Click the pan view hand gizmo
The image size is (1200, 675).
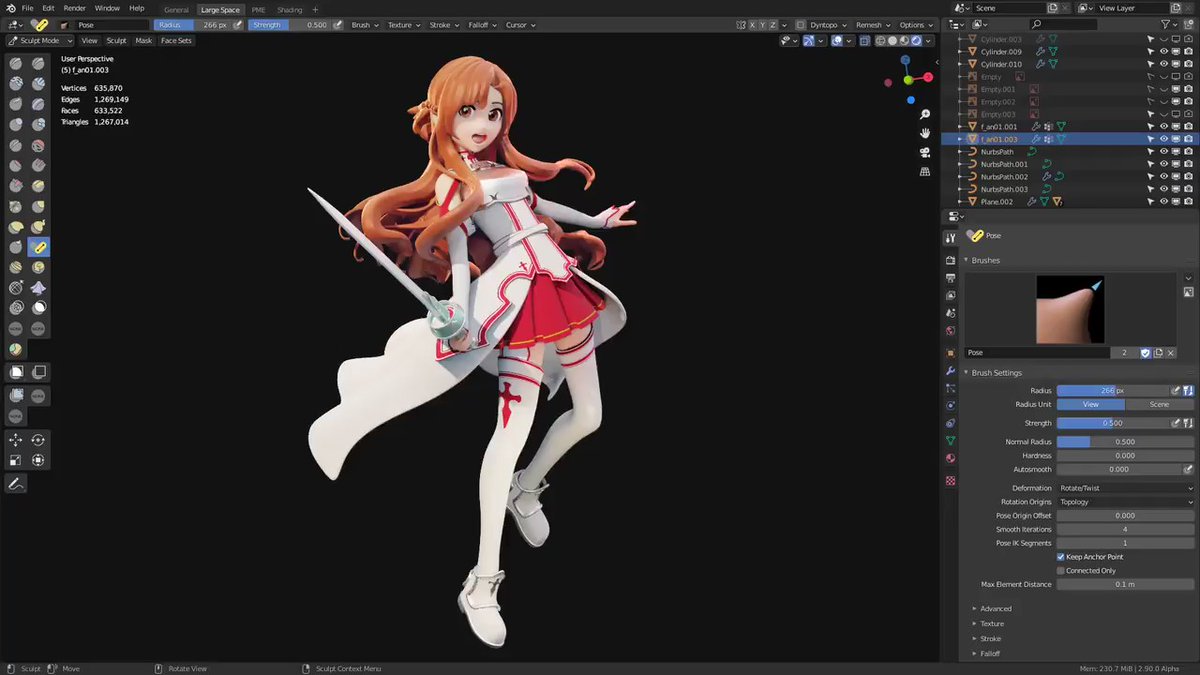(x=925, y=133)
